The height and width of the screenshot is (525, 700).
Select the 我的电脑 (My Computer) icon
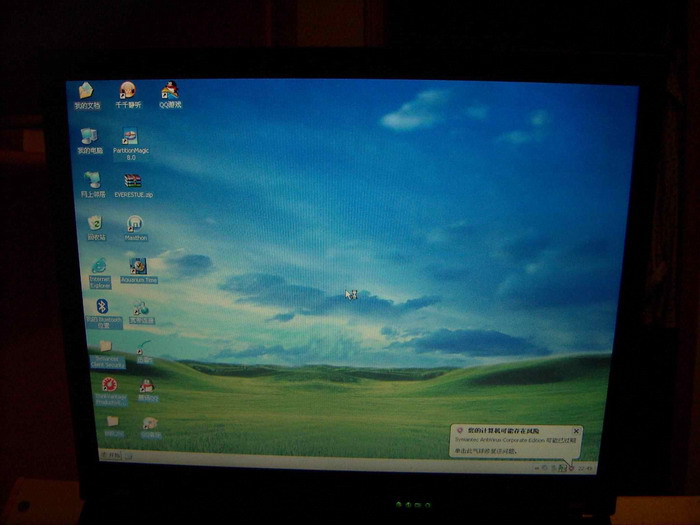[x=90, y=137]
